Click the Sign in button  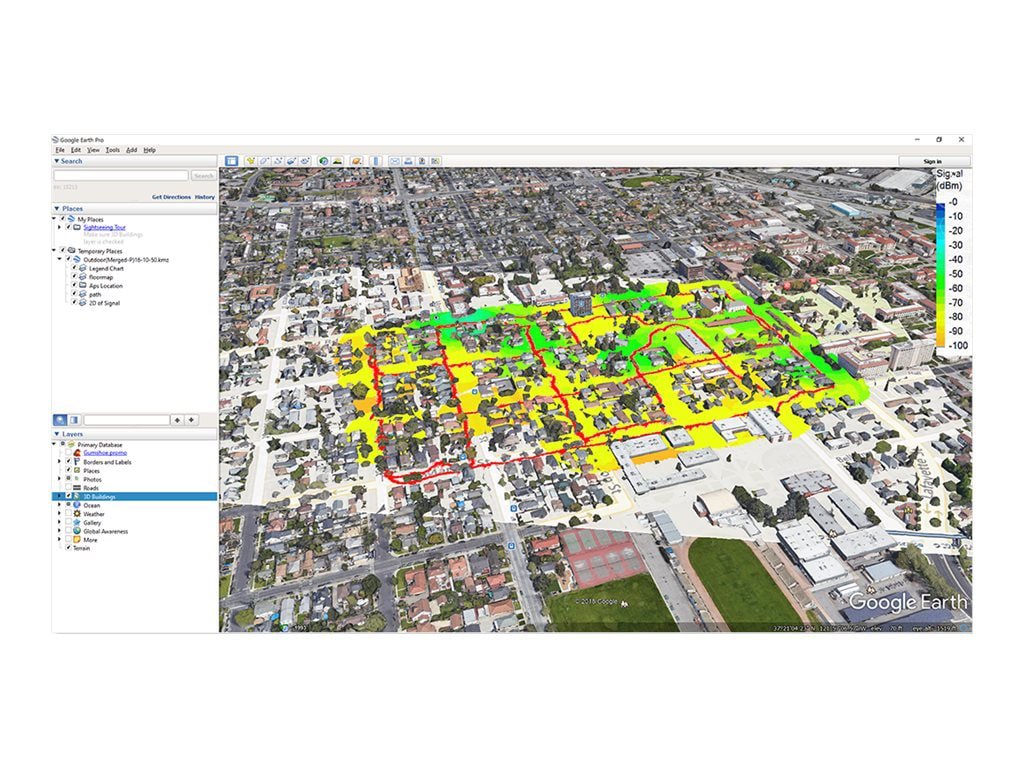coord(932,161)
